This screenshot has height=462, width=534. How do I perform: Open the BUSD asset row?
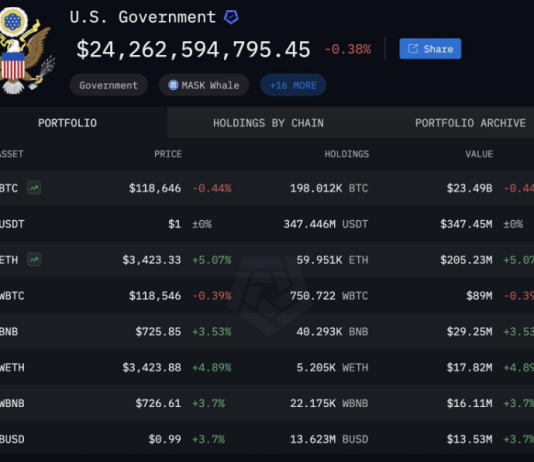click(267, 439)
